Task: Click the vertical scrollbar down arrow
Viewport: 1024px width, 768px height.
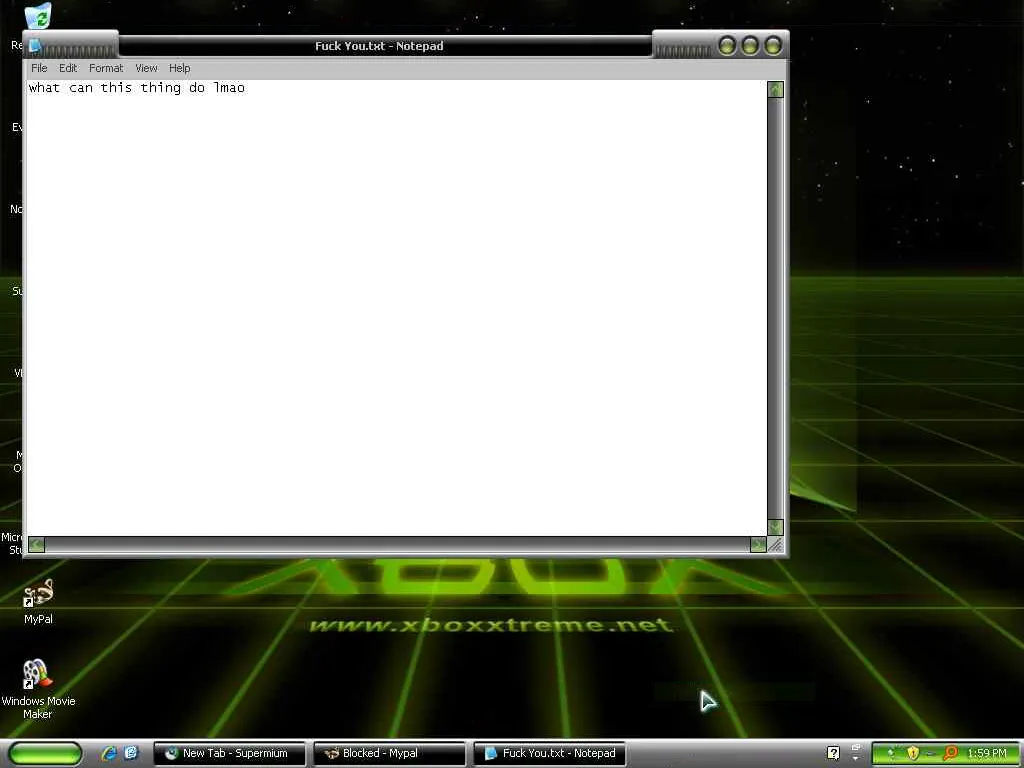Action: click(775, 526)
